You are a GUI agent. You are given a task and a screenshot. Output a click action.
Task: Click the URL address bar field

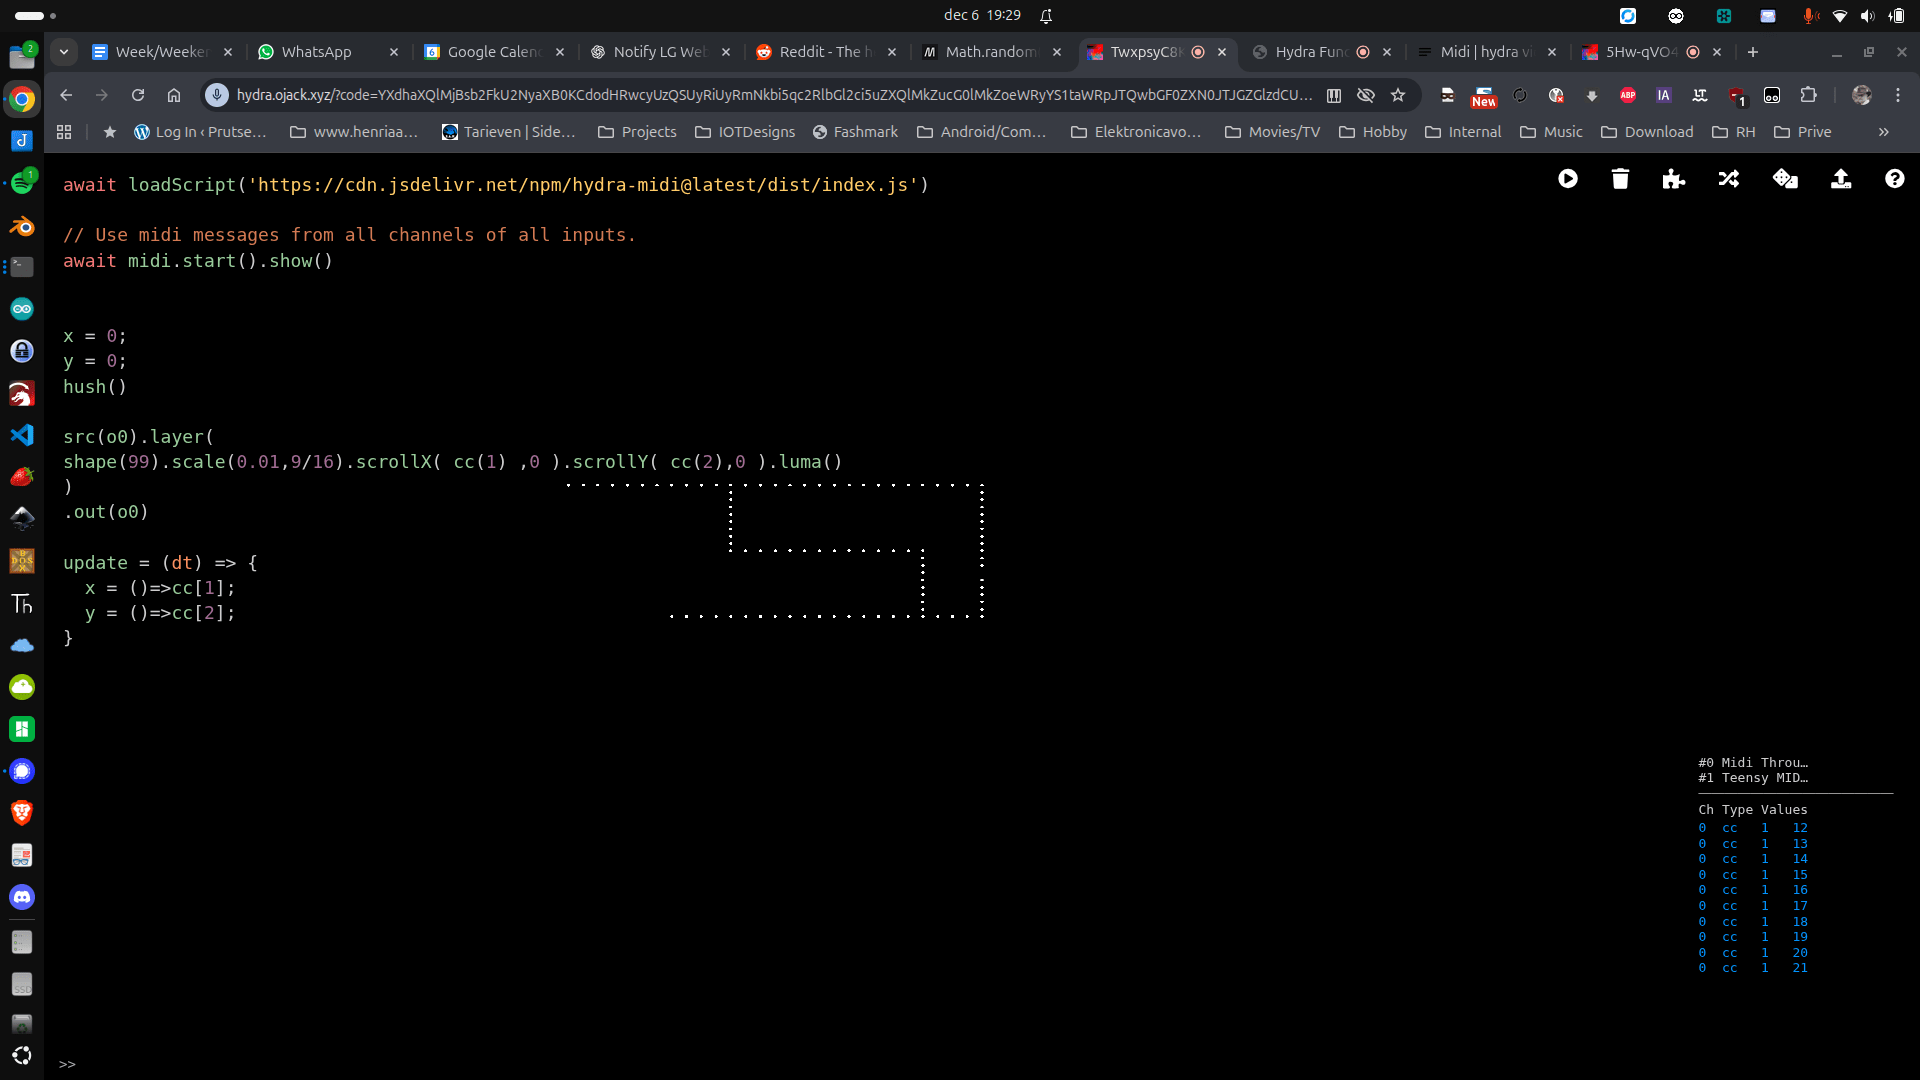[x=770, y=95]
